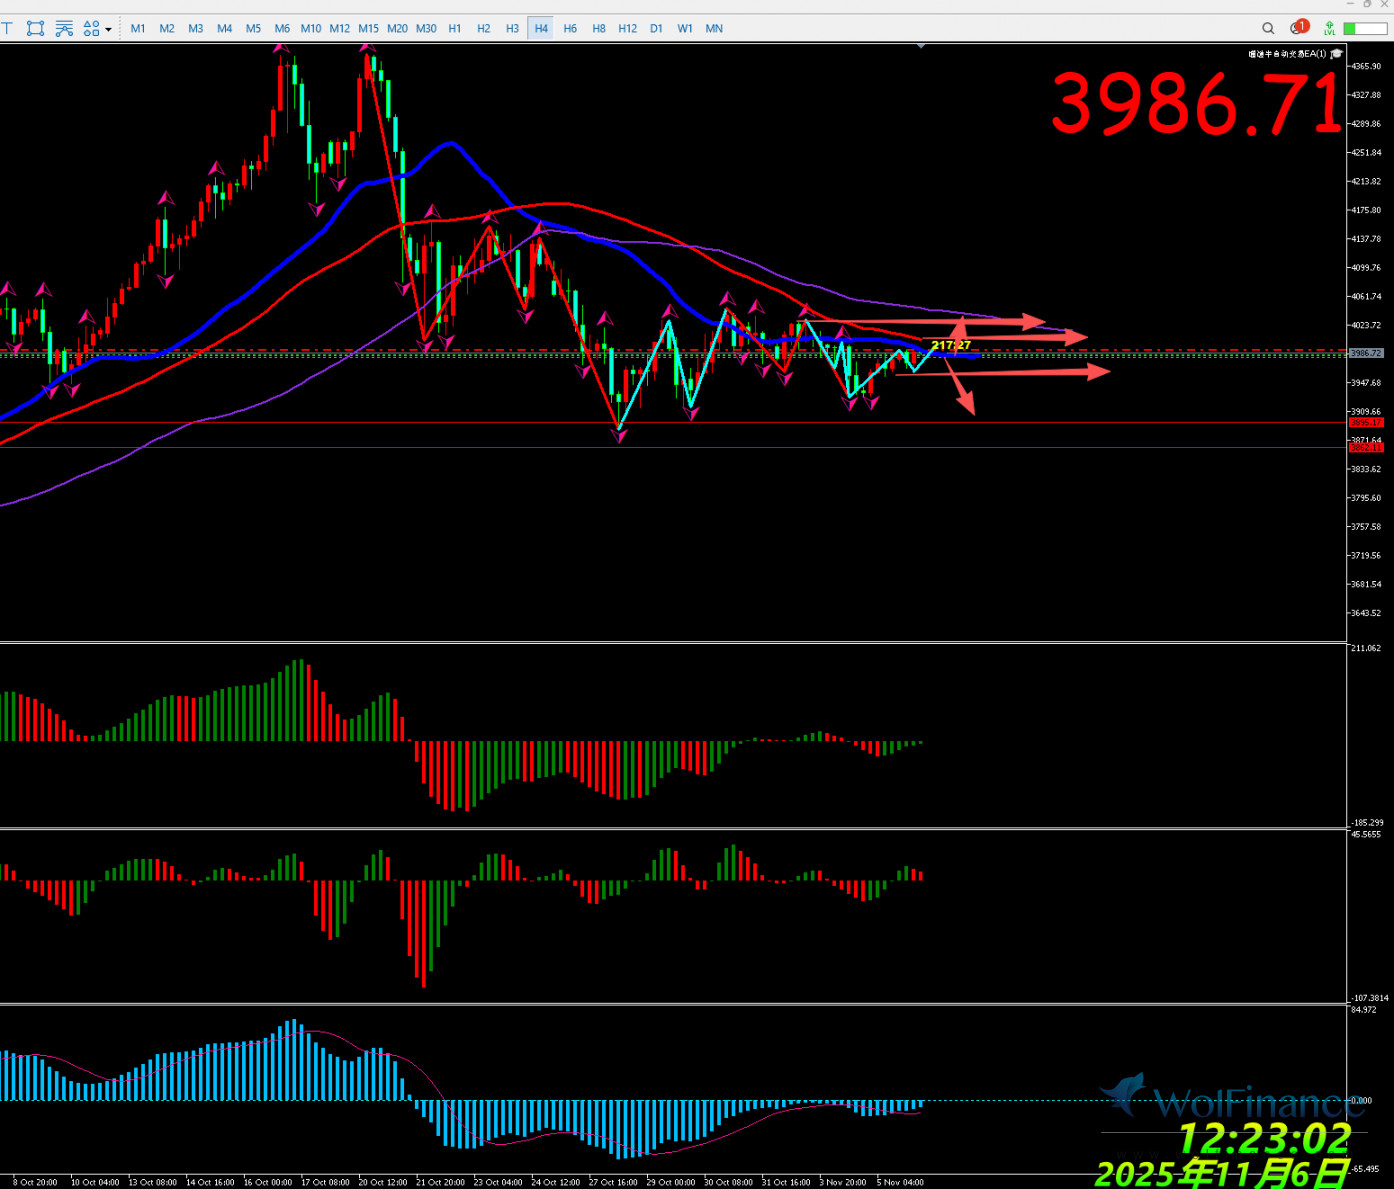Open the search magnifier icon
The width and height of the screenshot is (1394, 1189).
1268,28
